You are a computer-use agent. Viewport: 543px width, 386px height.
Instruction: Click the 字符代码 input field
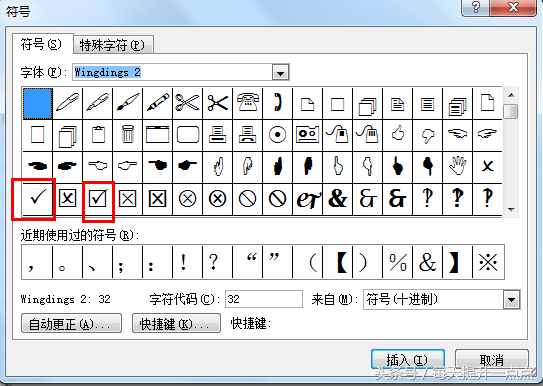[264, 299]
